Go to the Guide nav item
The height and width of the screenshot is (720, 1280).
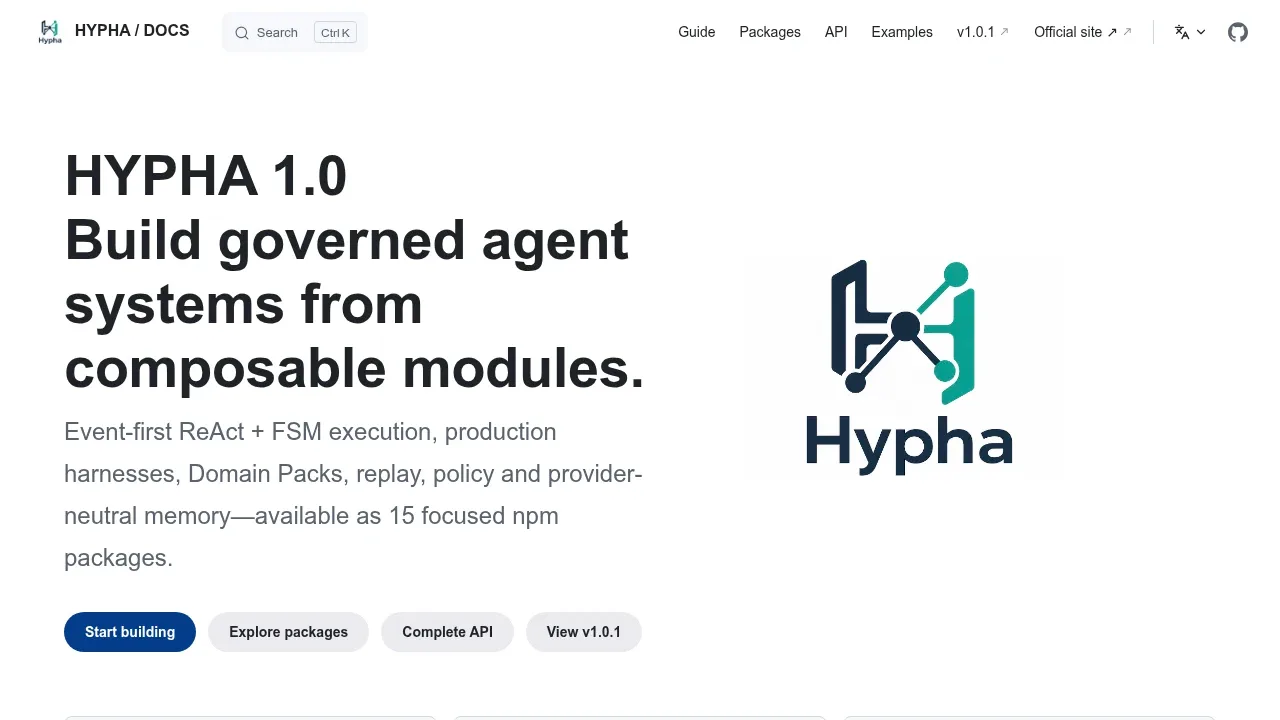tap(697, 32)
